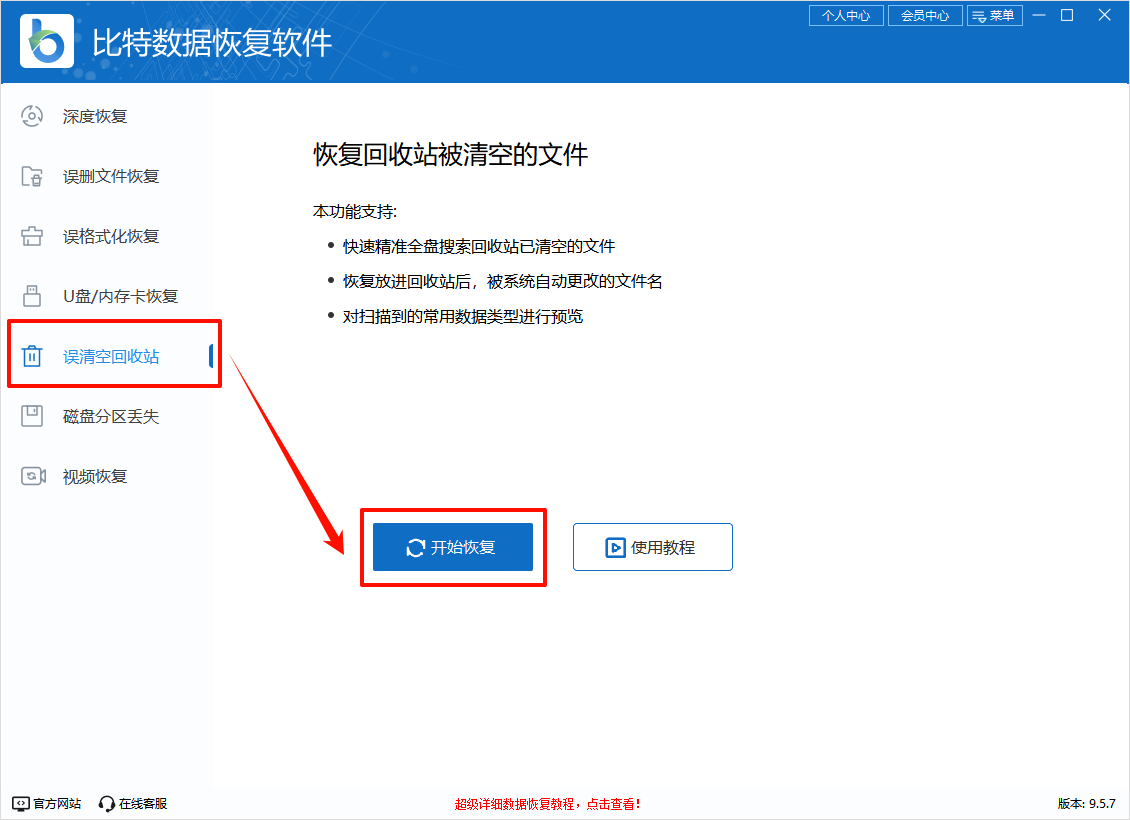This screenshot has height=820, width=1130.
Task: Open 会员中心 in title bar
Action: [x=925, y=15]
